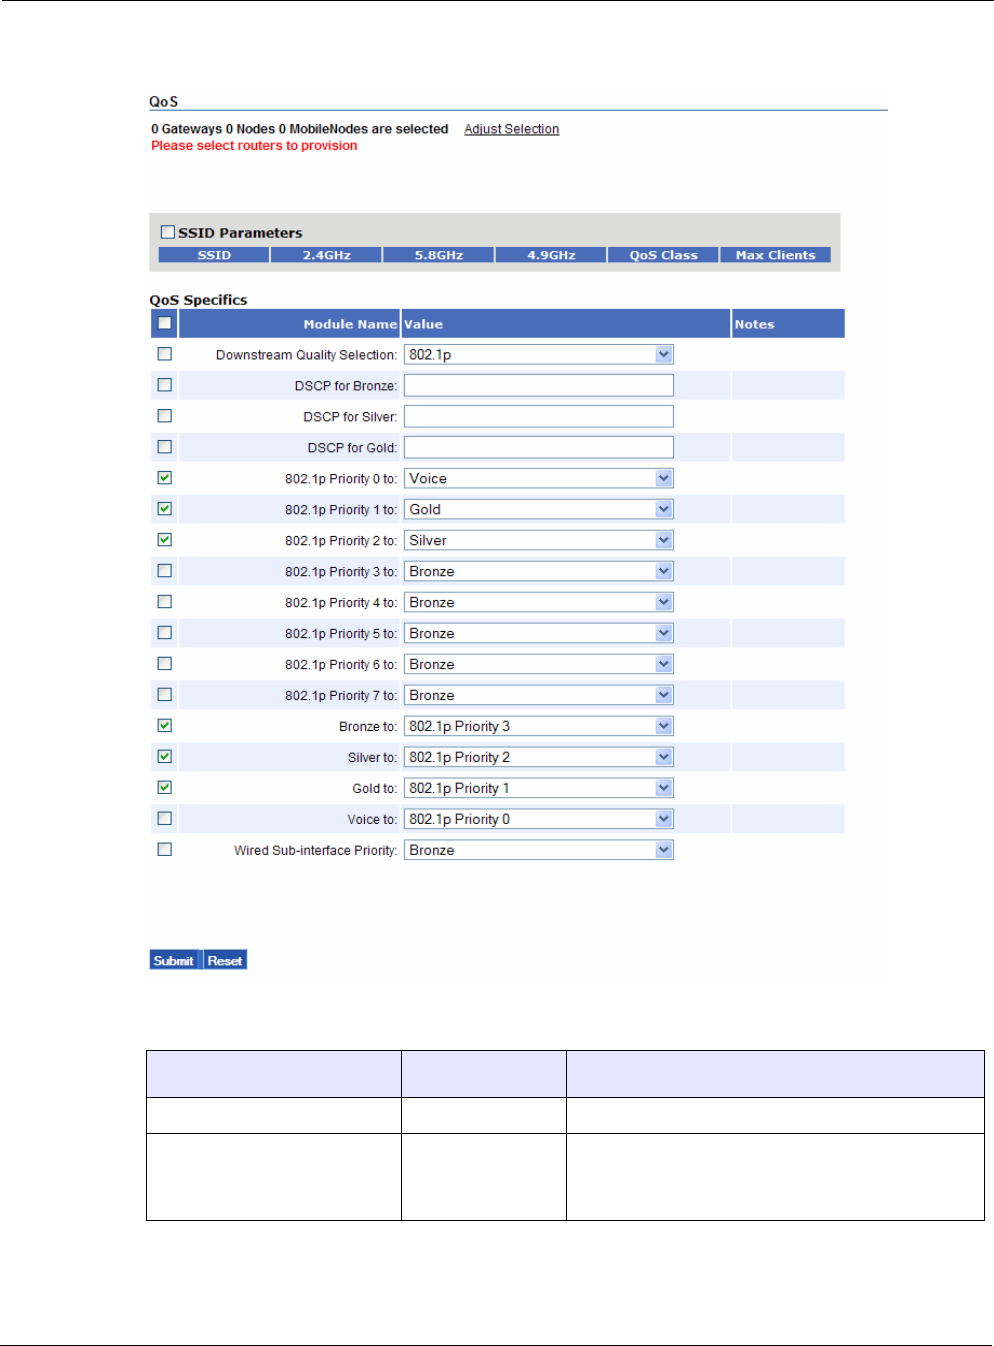
Task: Open the 802.1p Priority 7 dropdown
Action: point(538,696)
